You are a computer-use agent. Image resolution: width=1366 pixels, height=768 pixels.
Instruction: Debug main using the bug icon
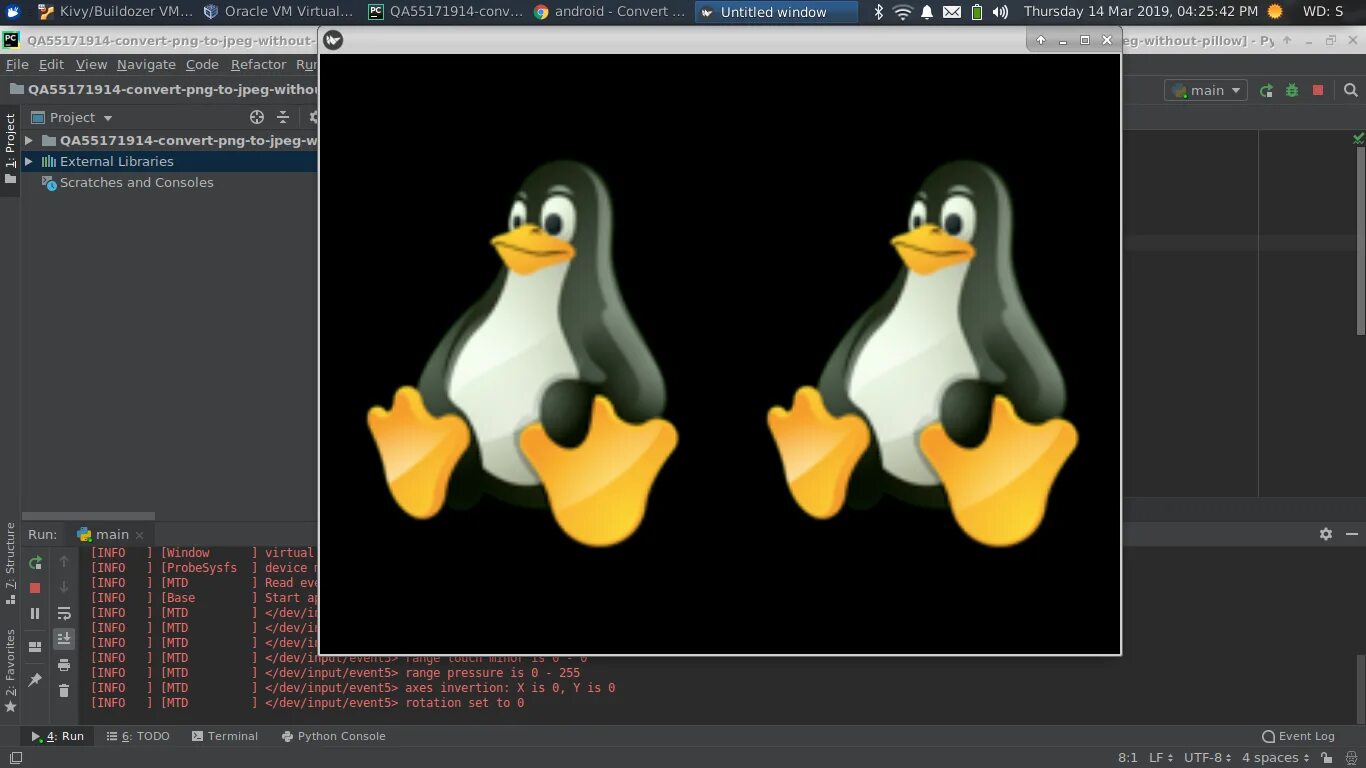click(1292, 90)
